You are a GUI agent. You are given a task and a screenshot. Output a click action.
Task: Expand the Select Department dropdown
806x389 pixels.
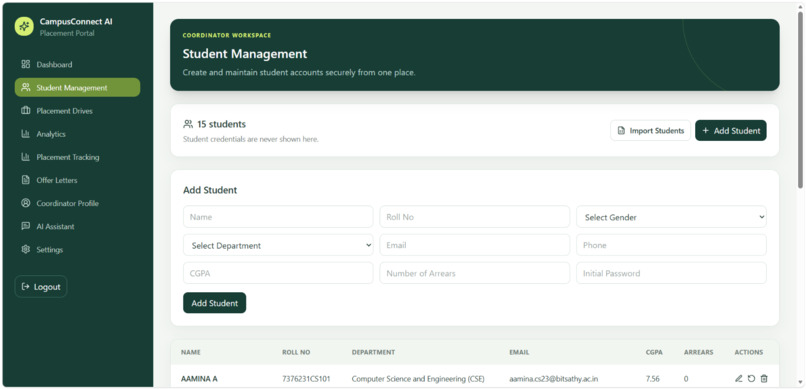tap(278, 245)
